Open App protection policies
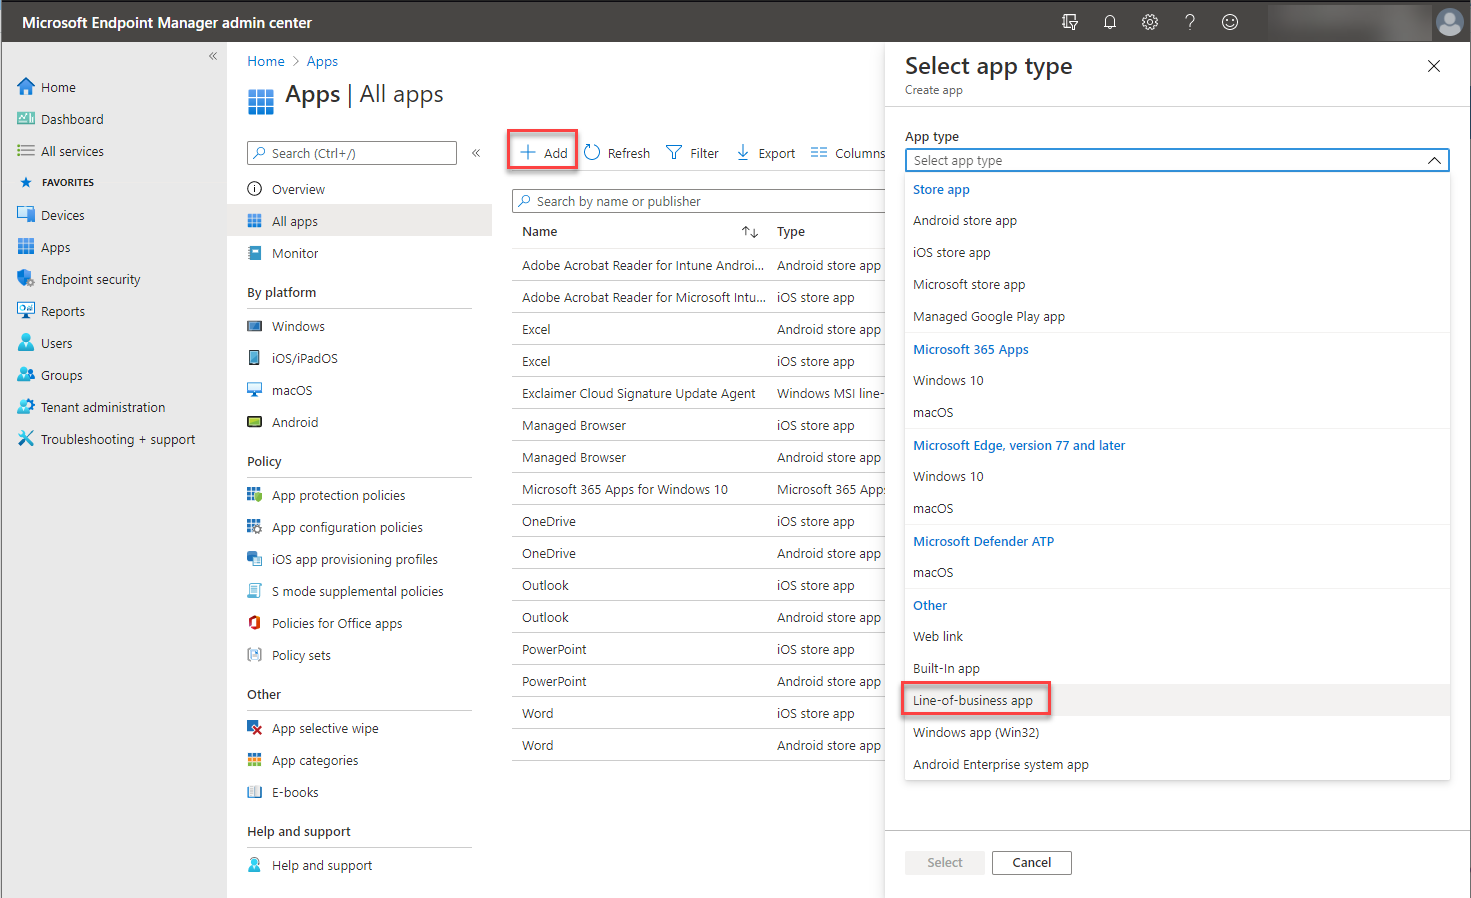The width and height of the screenshot is (1471, 898). [338, 495]
